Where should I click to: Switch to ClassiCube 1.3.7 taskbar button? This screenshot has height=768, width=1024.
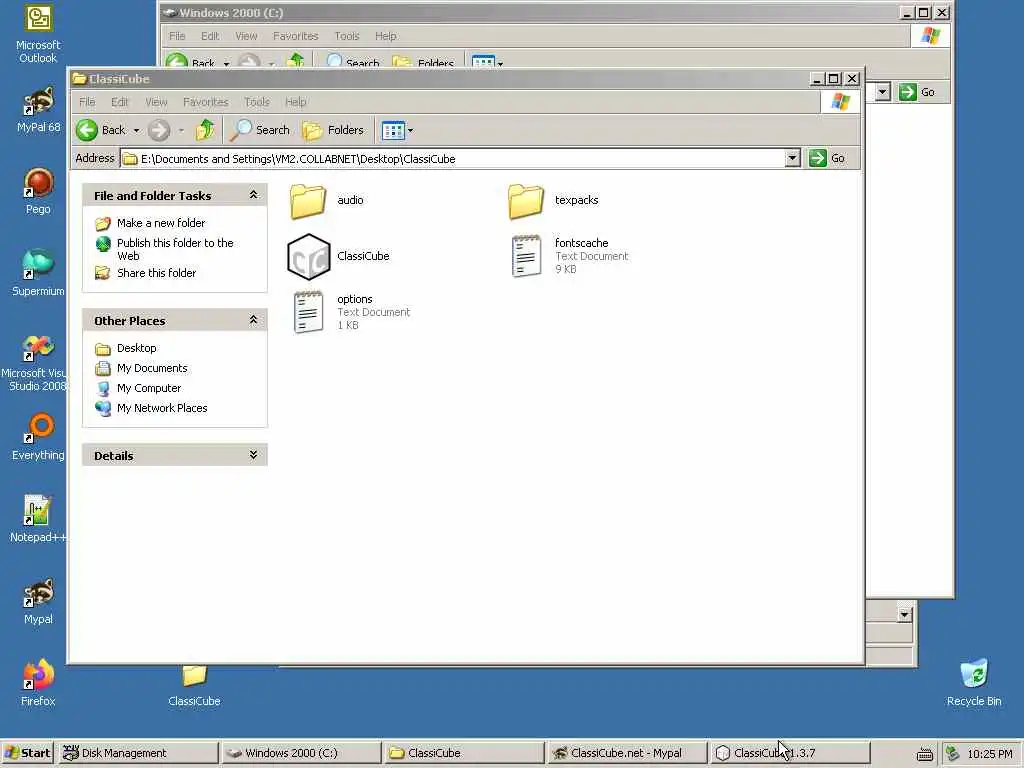[x=789, y=753]
